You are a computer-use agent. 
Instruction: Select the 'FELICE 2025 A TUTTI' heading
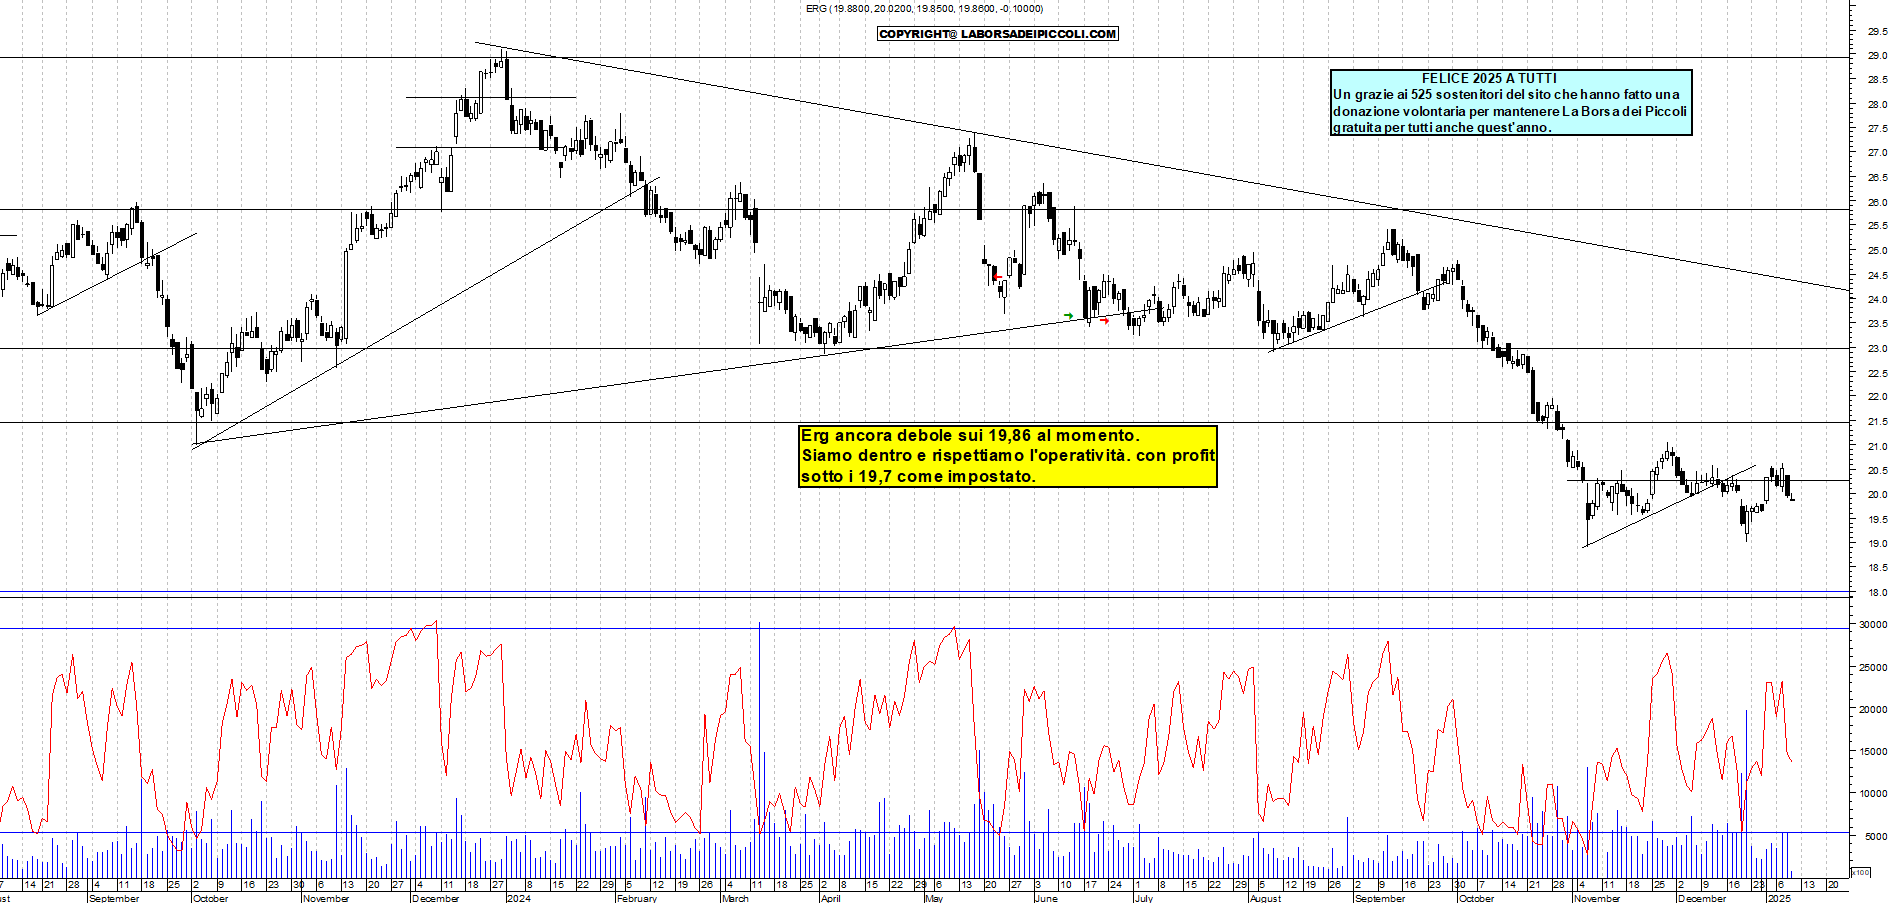1489,78
